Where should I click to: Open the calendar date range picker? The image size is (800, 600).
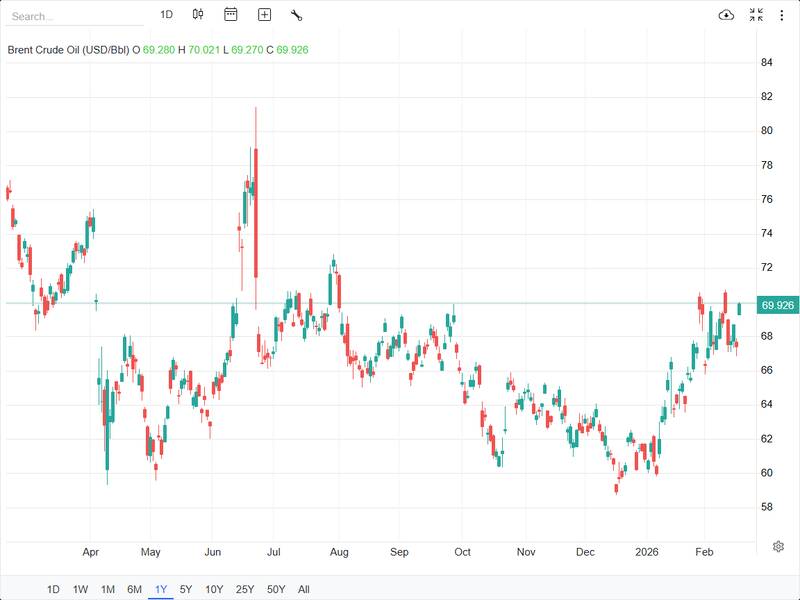tap(231, 15)
